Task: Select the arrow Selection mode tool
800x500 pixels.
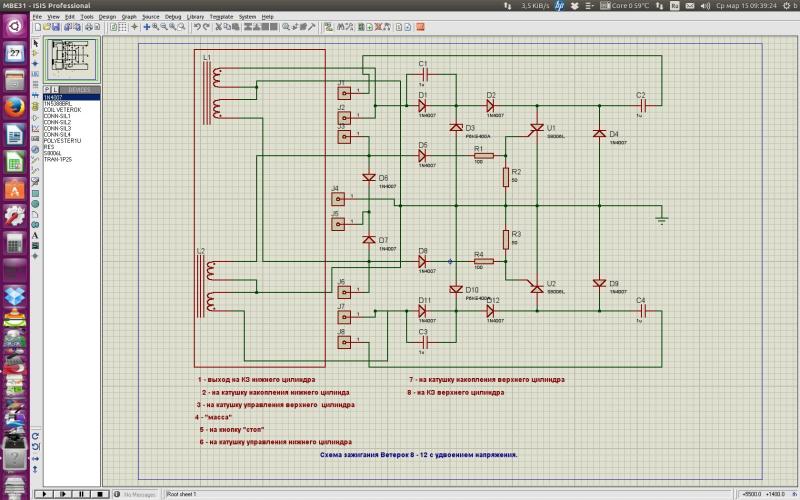Action: [36, 44]
